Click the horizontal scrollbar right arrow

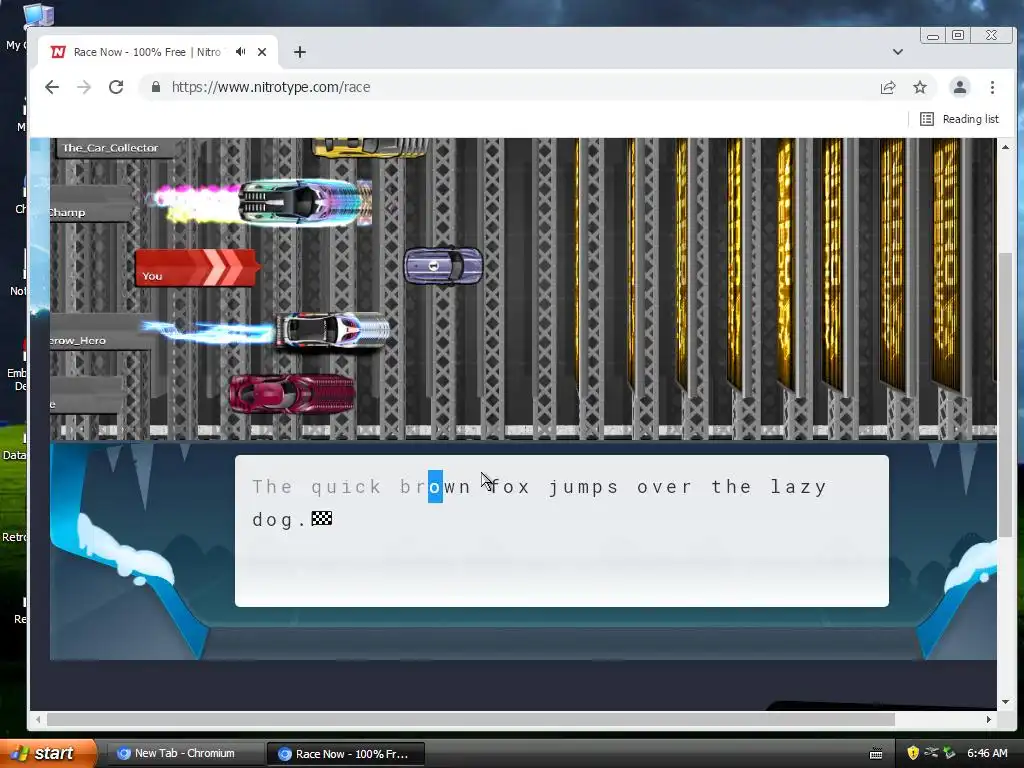pyautogui.click(x=989, y=719)
